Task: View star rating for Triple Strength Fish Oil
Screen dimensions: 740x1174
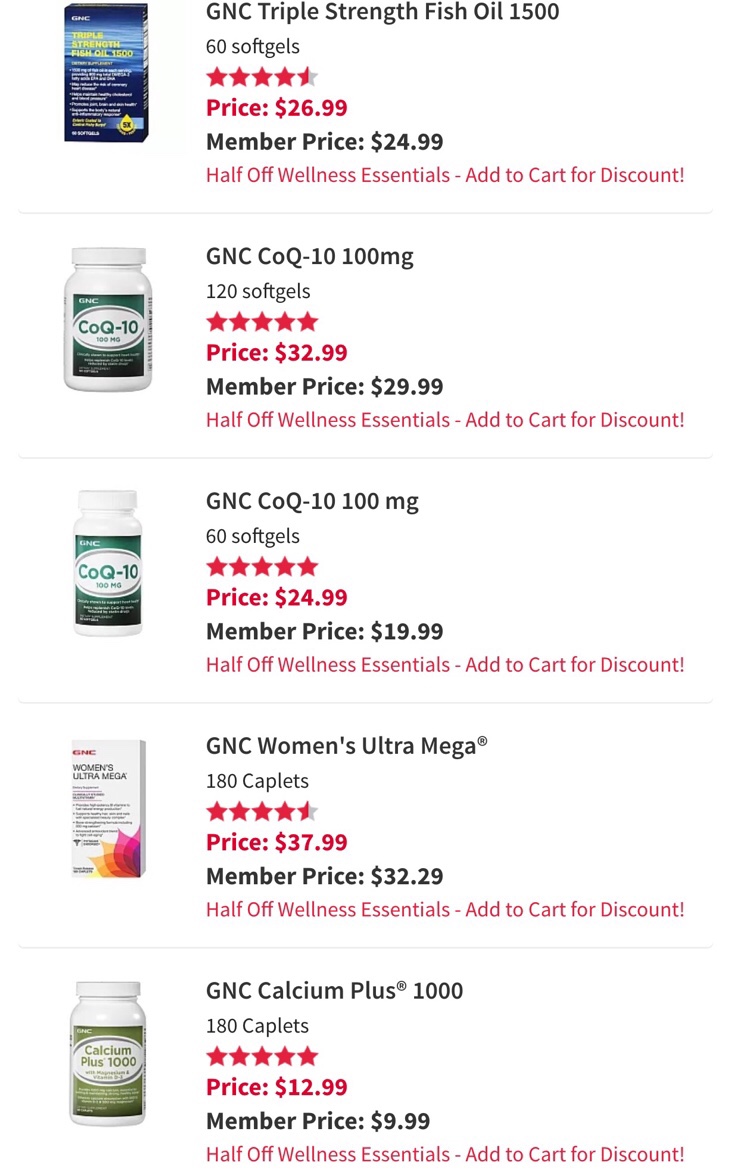Action: click(262, 76)
